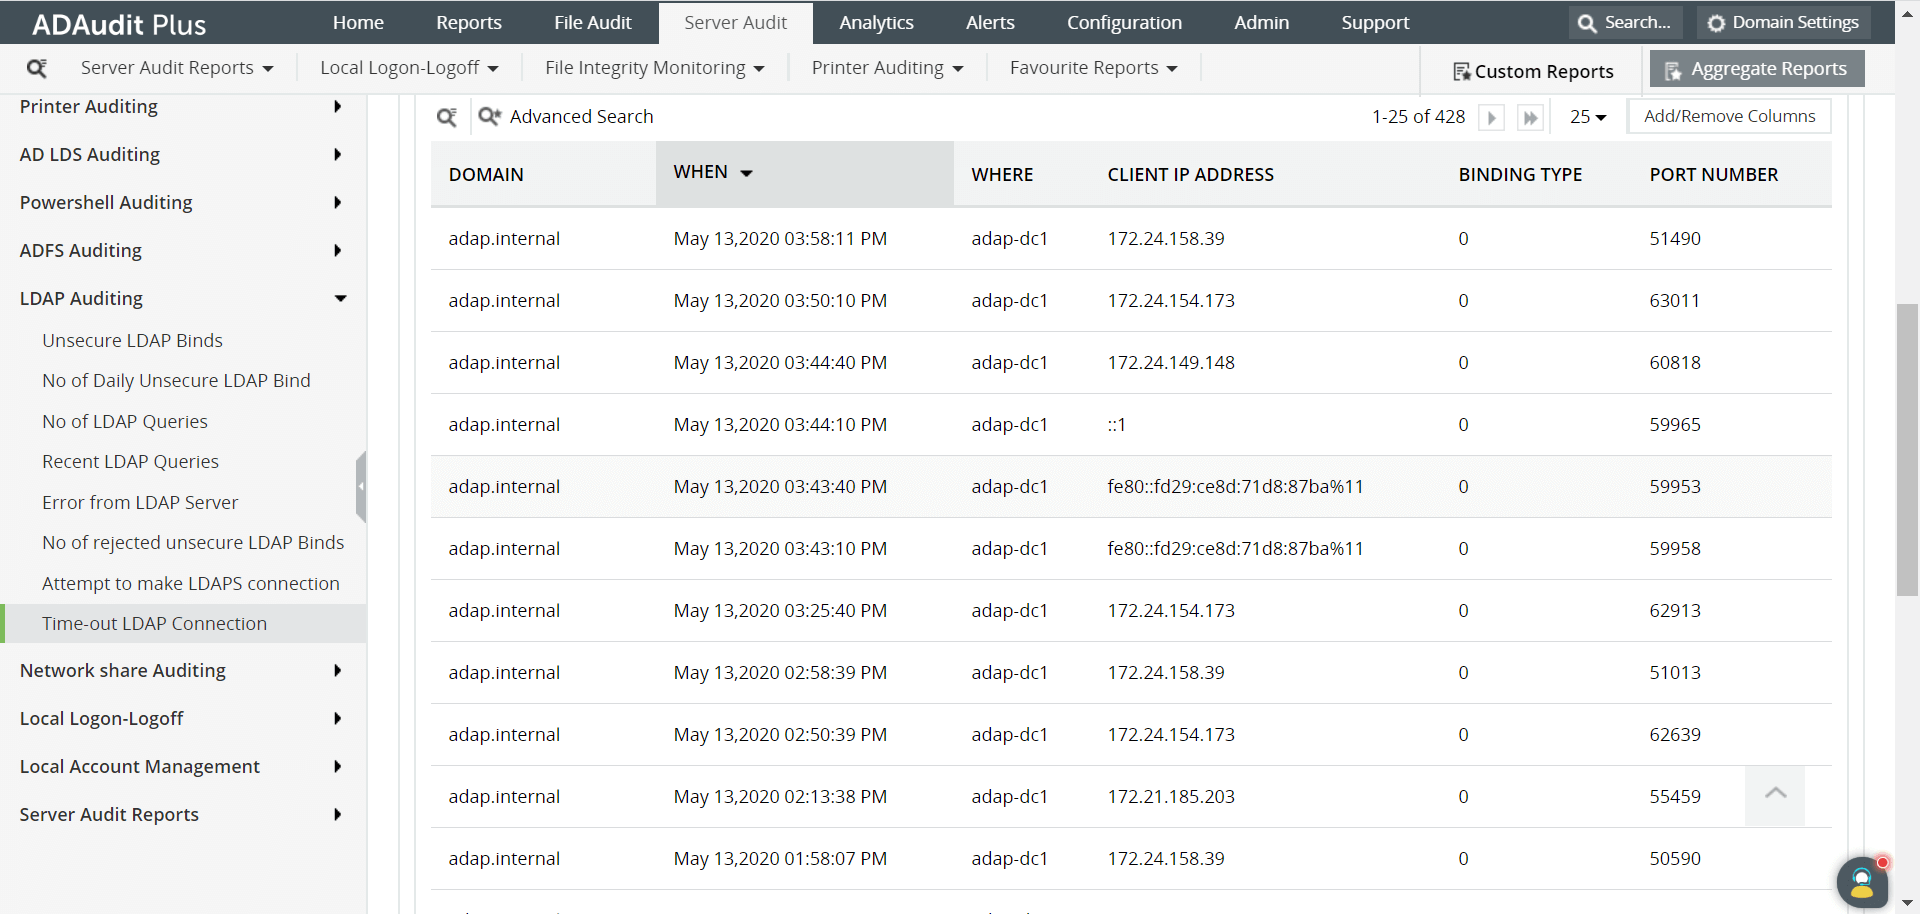Image resolution: width=1920 pixels, height=914 pixels.
Task: Open the chat assistant bubble
Action: (1862, 882)
